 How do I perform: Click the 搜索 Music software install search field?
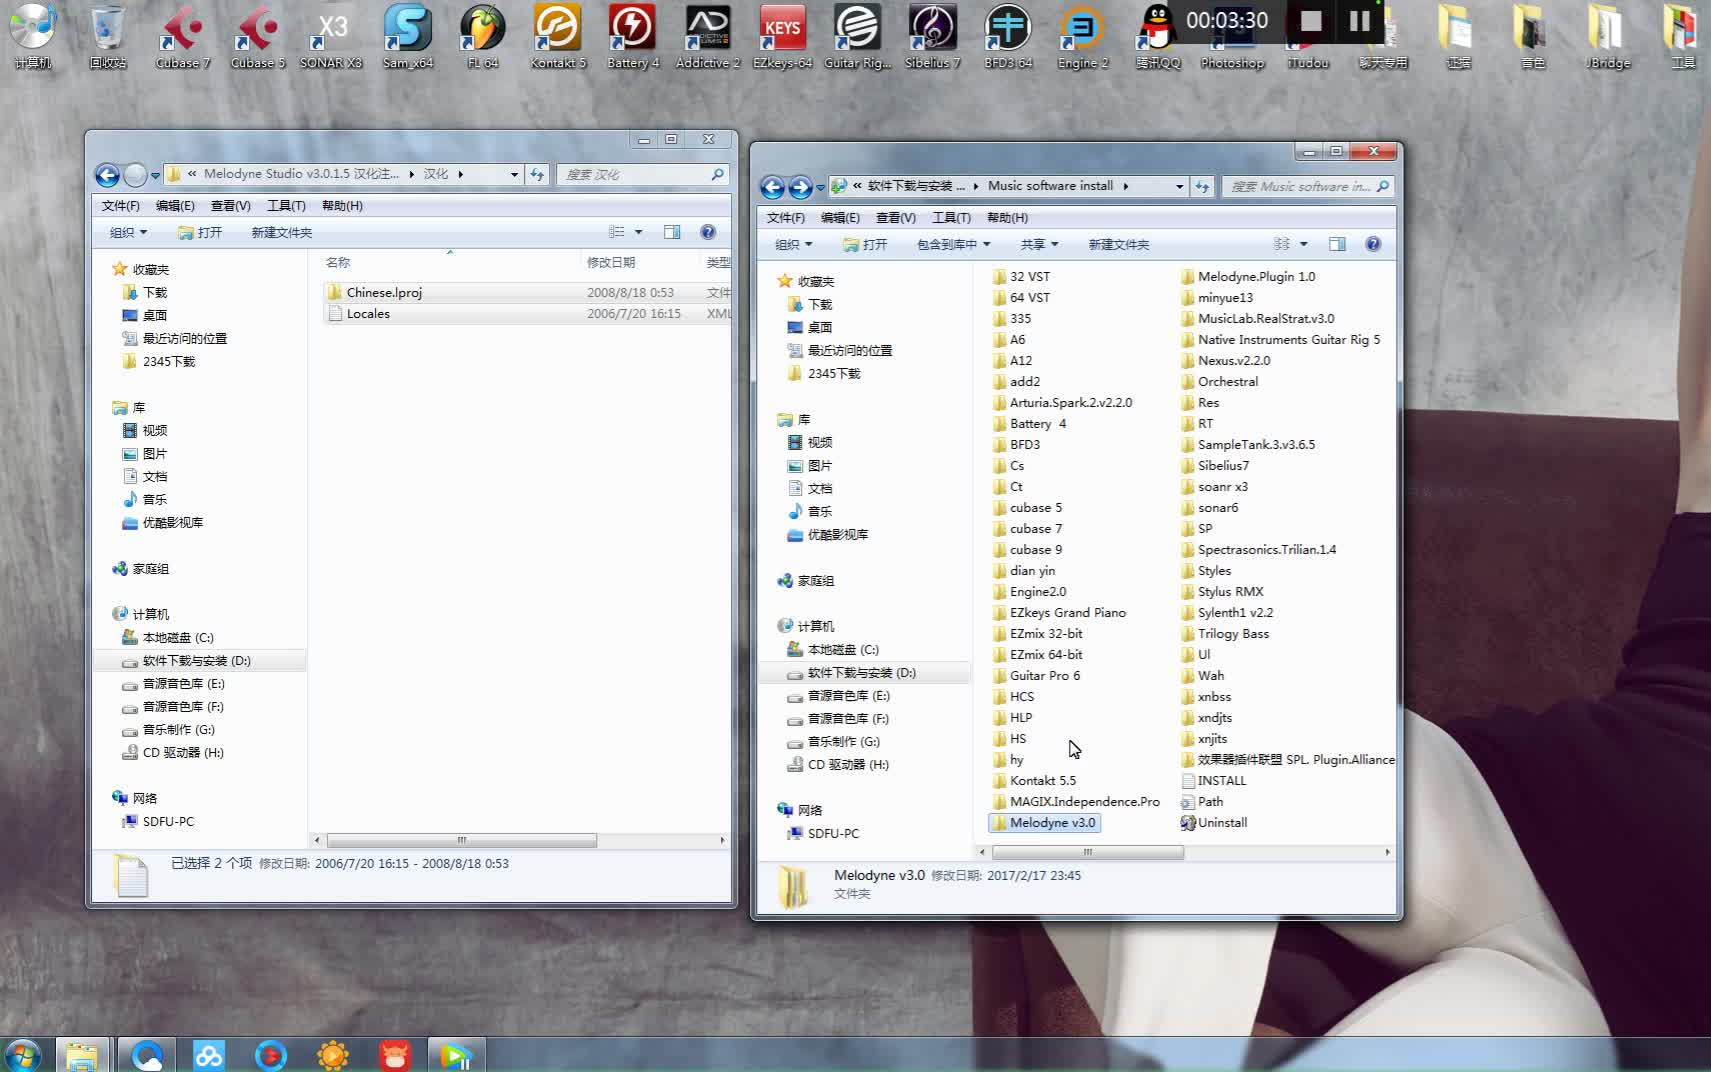(x=1307, y=186)
